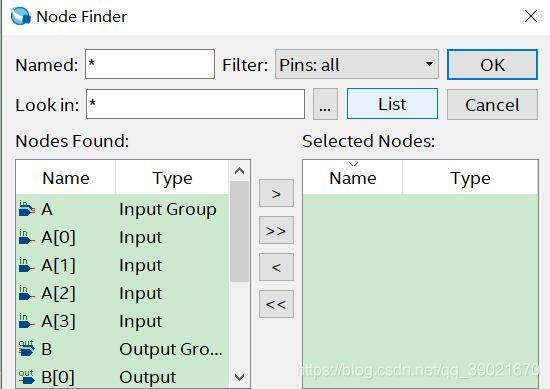Select the 'A[1]' node name

[58, 265]
